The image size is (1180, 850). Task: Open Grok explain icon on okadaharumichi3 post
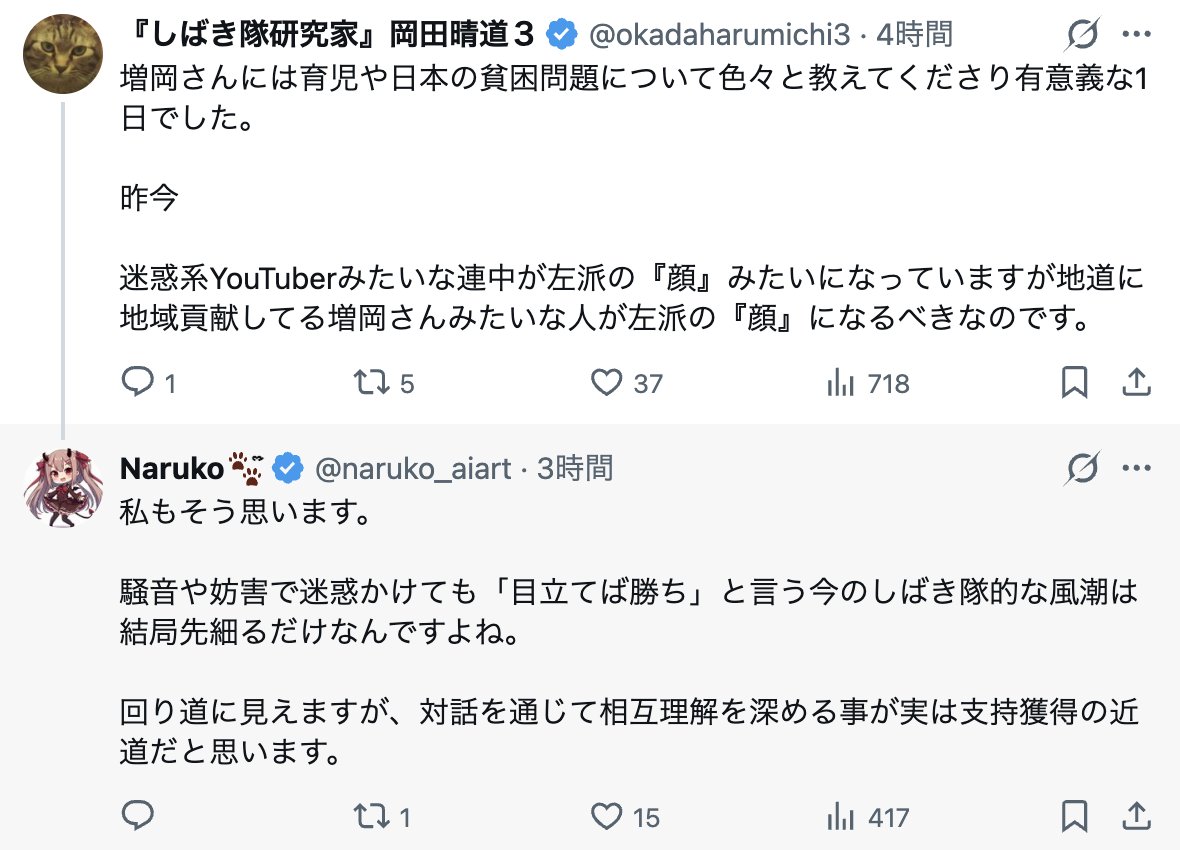tap(1082, 34)
